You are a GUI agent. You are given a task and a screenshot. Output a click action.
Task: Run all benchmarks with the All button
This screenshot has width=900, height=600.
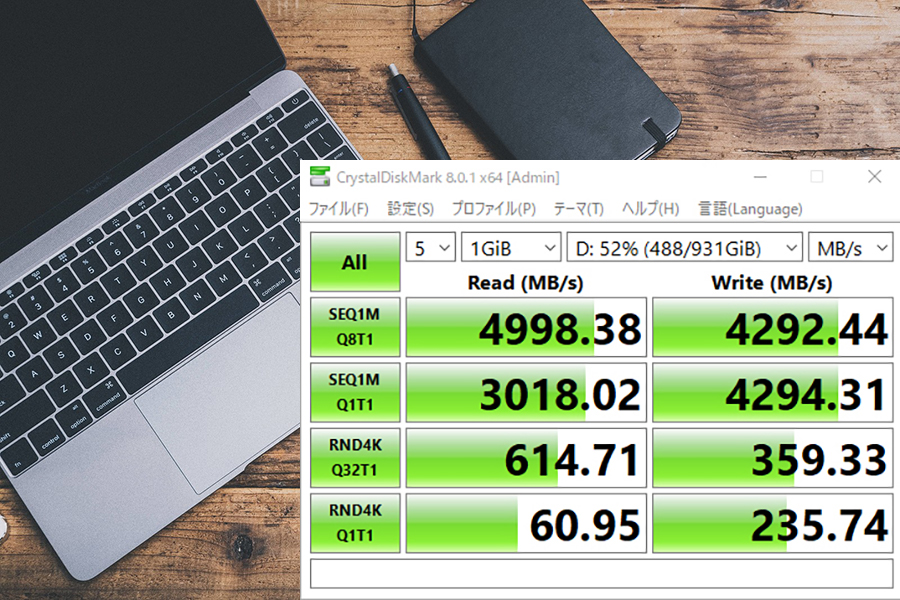(x=355, y=262)
